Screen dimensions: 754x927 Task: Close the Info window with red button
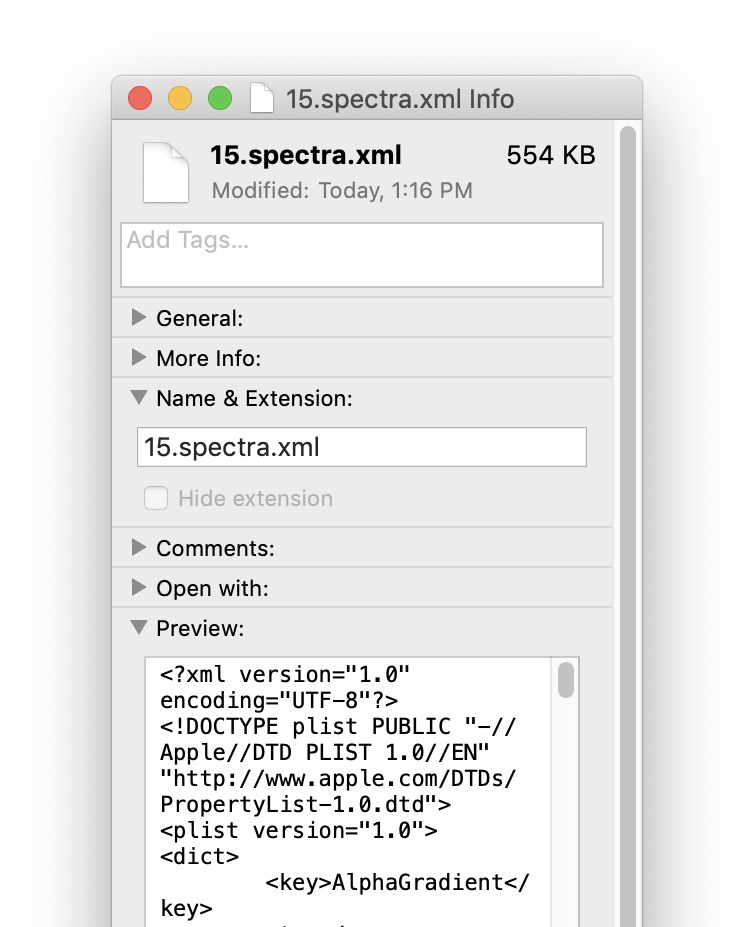point(140,99)
